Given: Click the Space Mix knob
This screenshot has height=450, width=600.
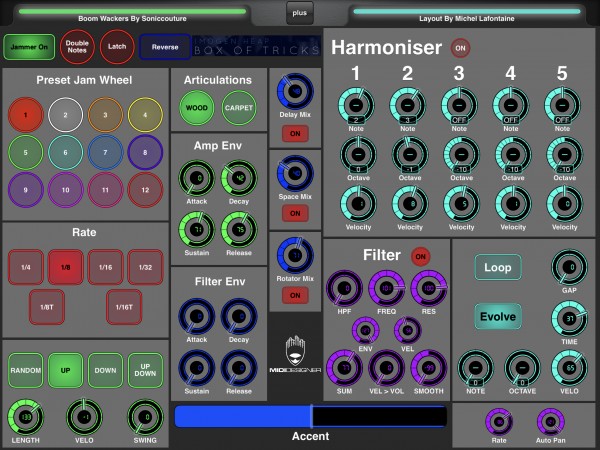Looking at the screenshot, I should (x=295, y=173).
